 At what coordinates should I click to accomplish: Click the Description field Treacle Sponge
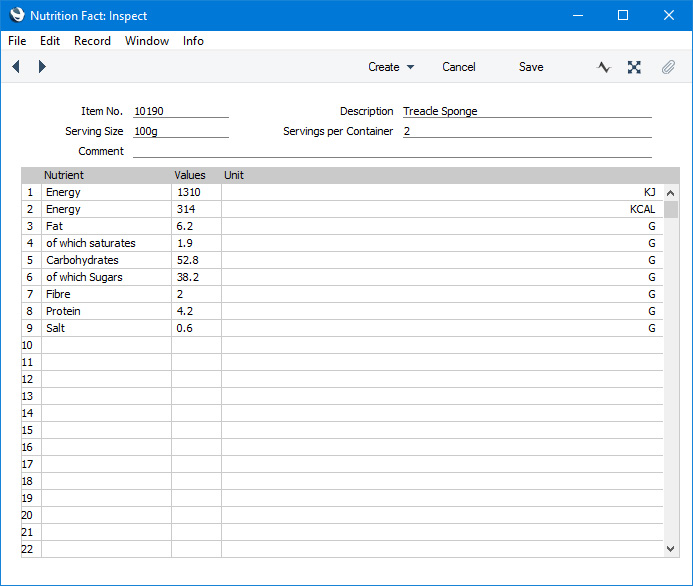point(527,111)
